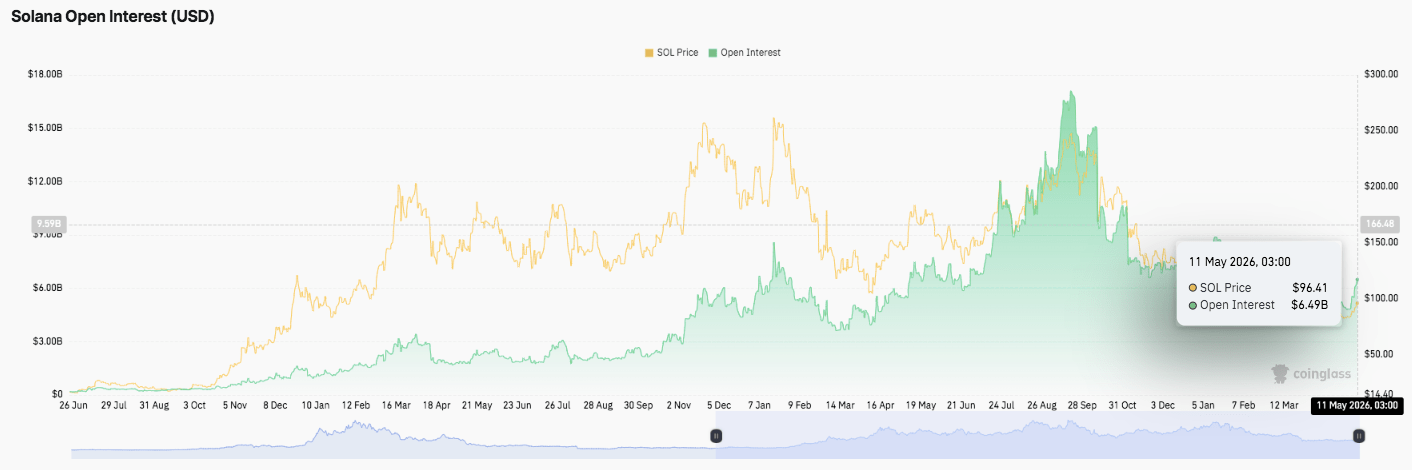
Task: Click the unselected left portion of the mini chart
Action: (x=394, y=438)
